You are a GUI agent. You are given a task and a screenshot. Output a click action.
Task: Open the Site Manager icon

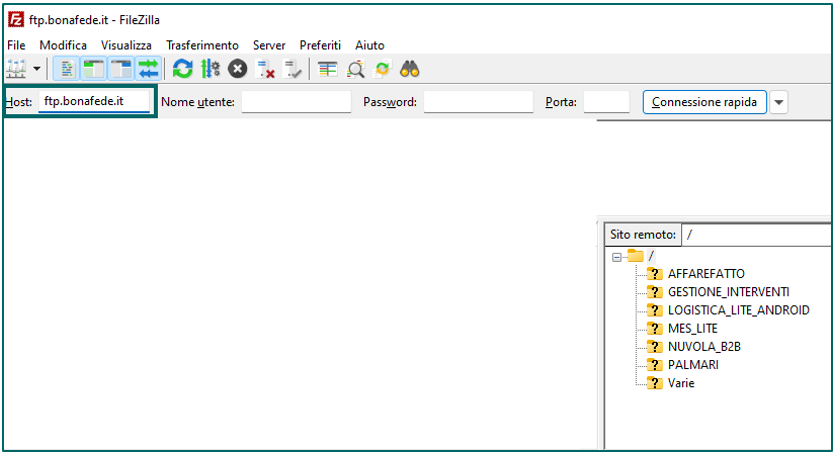point(16,69)
